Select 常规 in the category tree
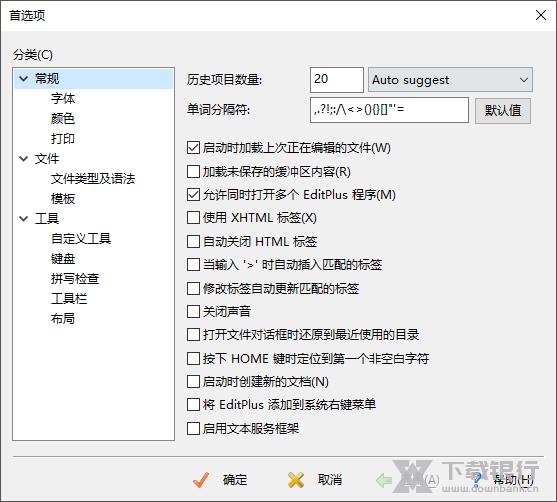This screenshot has width=557, height=502. (x=47, y=79)
